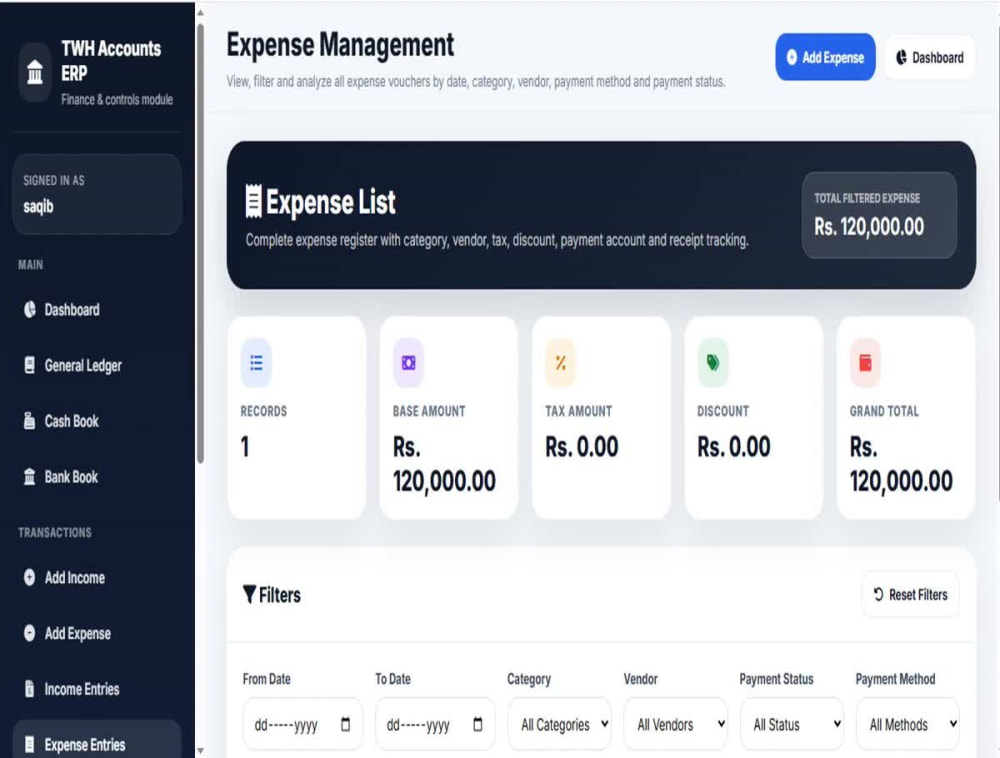
Task: Click the Tax Amount Rs. 0.00 value
Action: pos(582,446)
